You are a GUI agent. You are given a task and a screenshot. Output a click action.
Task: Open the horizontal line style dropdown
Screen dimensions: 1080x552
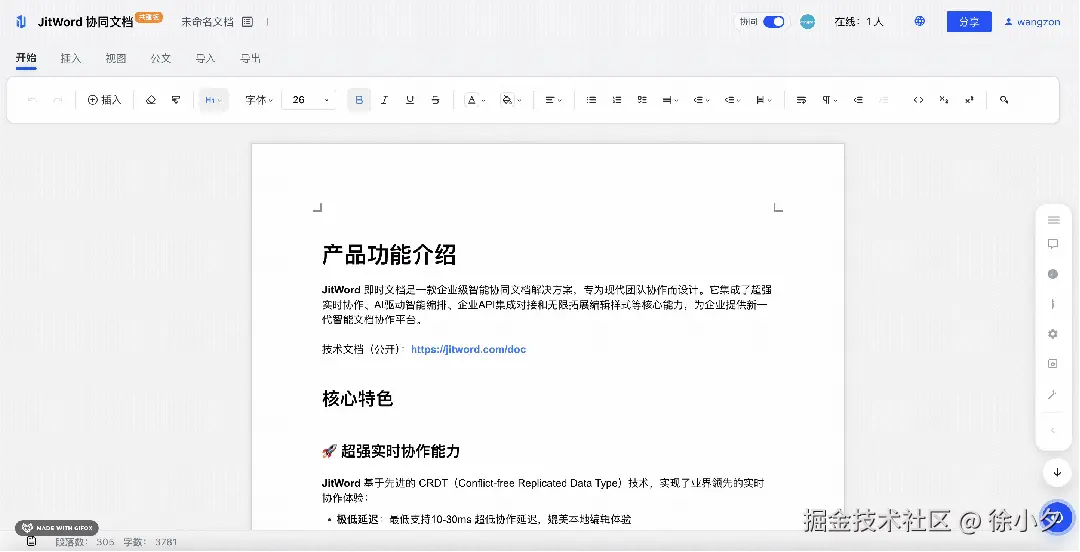click(x=670, y=100)
